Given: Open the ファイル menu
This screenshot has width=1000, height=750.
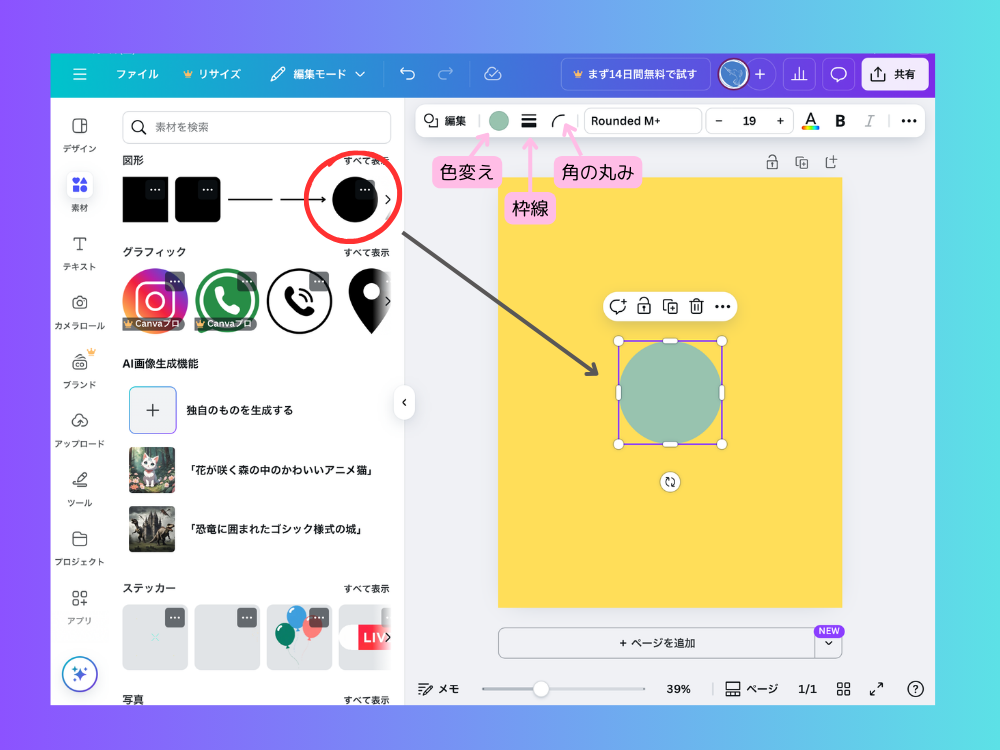Looking at the screenshot, I should [x=137, y=74].
